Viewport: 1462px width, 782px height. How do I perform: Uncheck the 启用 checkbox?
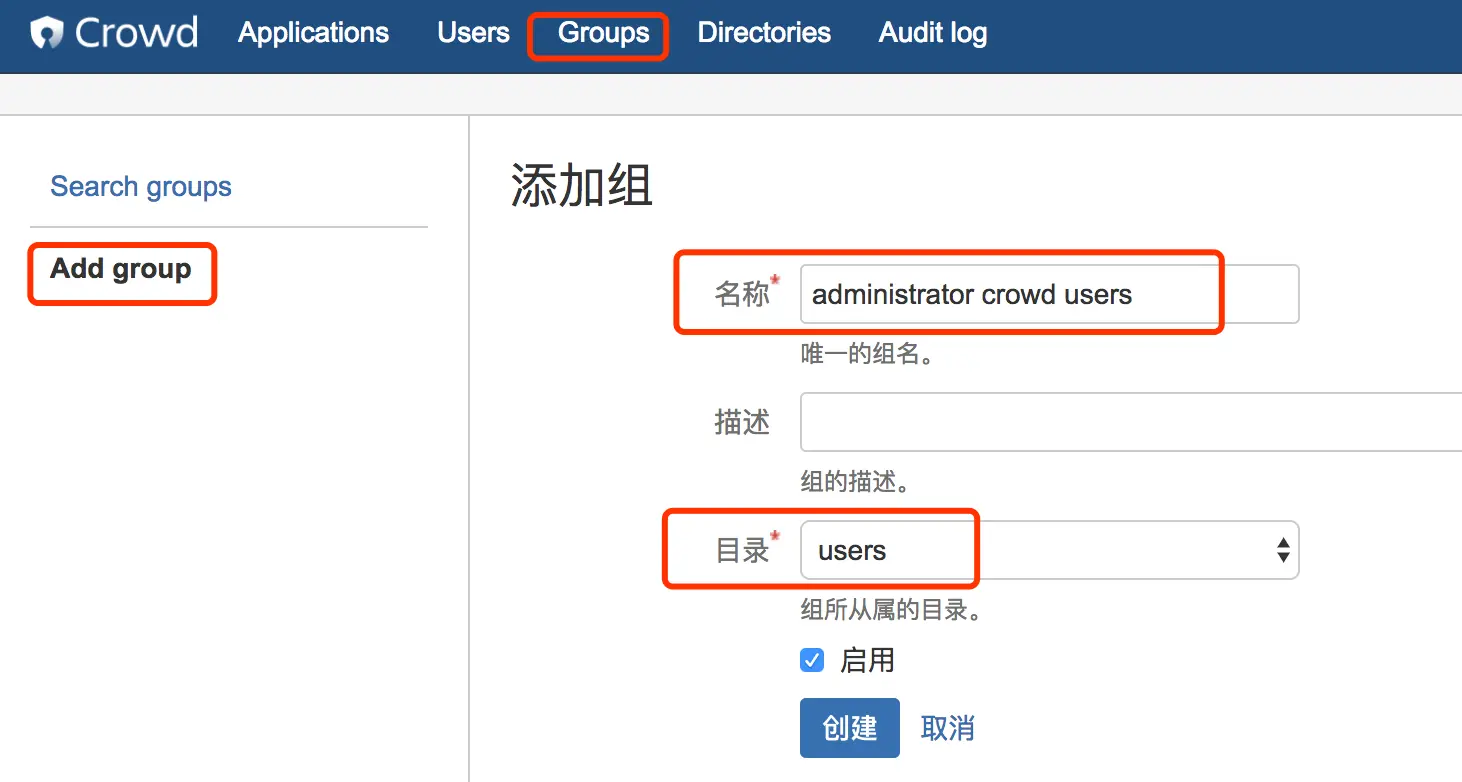tap(812, 661)
